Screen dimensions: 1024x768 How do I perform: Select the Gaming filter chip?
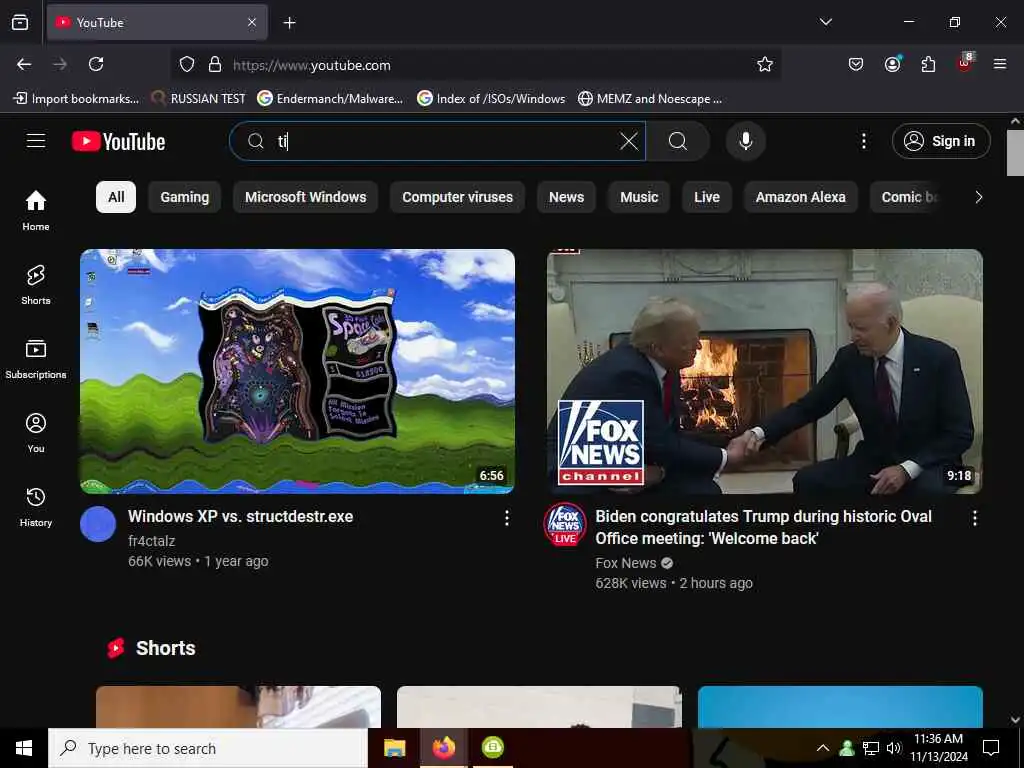185,197
